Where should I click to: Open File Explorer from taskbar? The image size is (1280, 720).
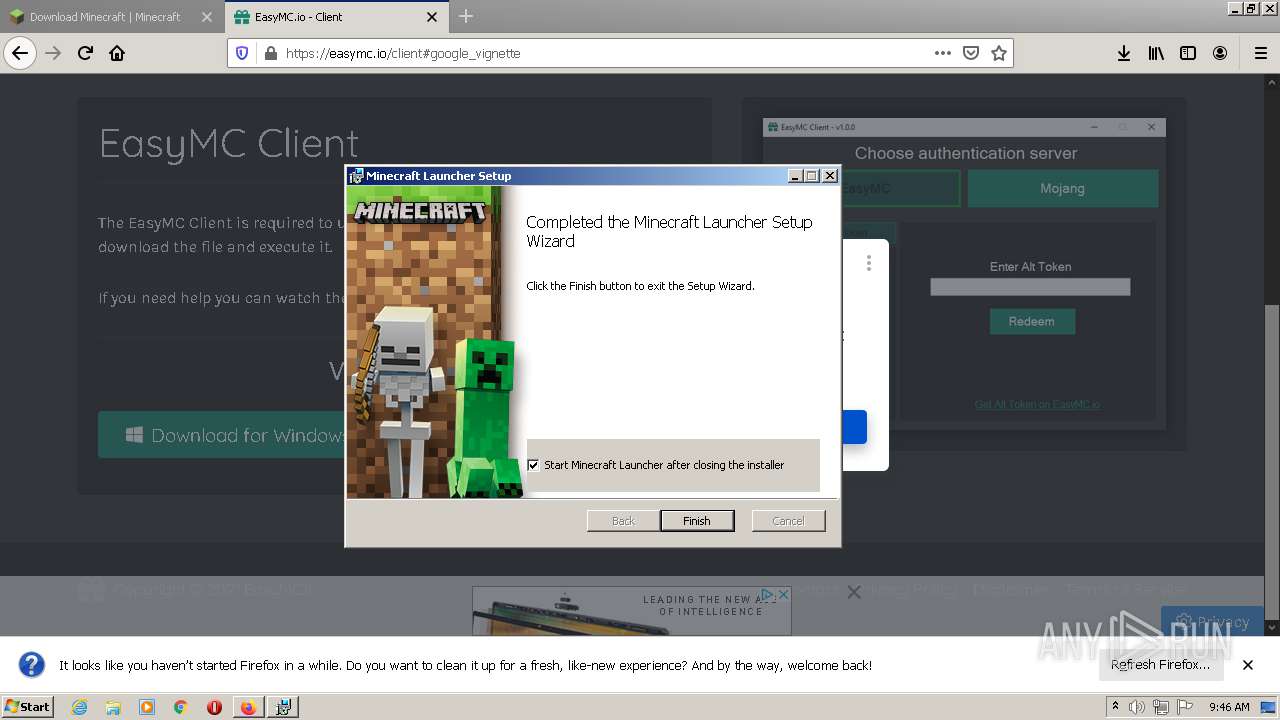pos(113,707)
